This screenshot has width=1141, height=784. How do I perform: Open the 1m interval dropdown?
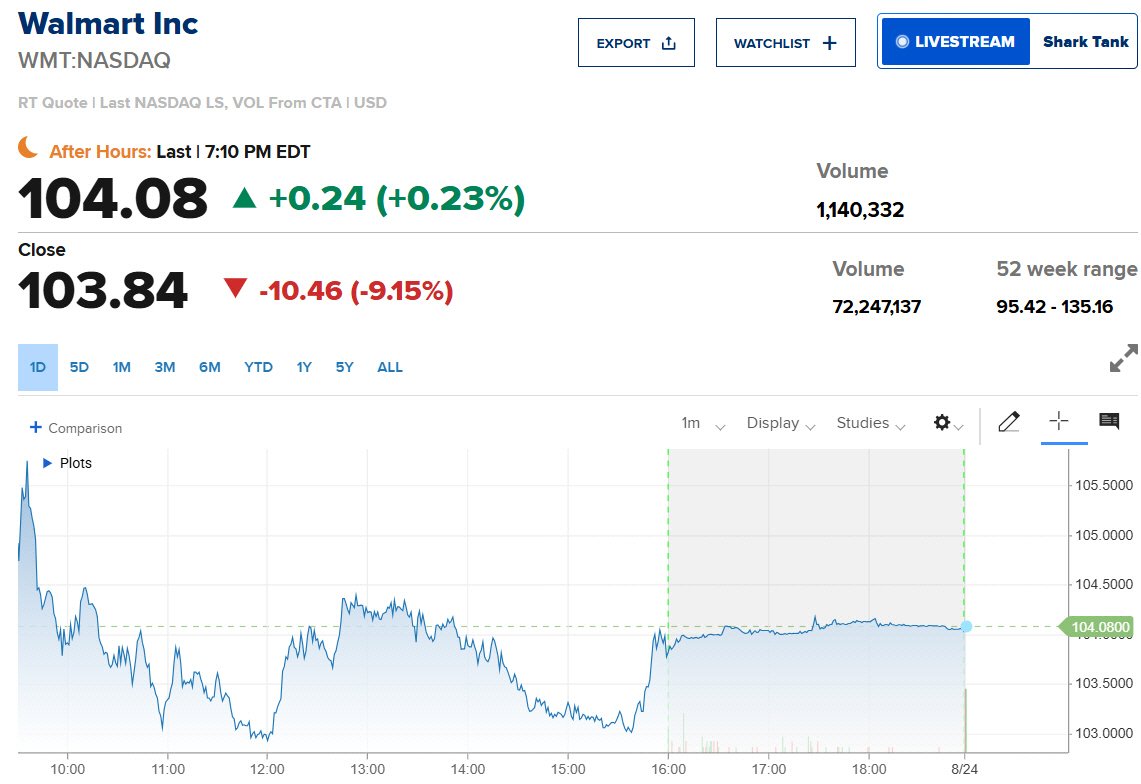click(703, 424)
